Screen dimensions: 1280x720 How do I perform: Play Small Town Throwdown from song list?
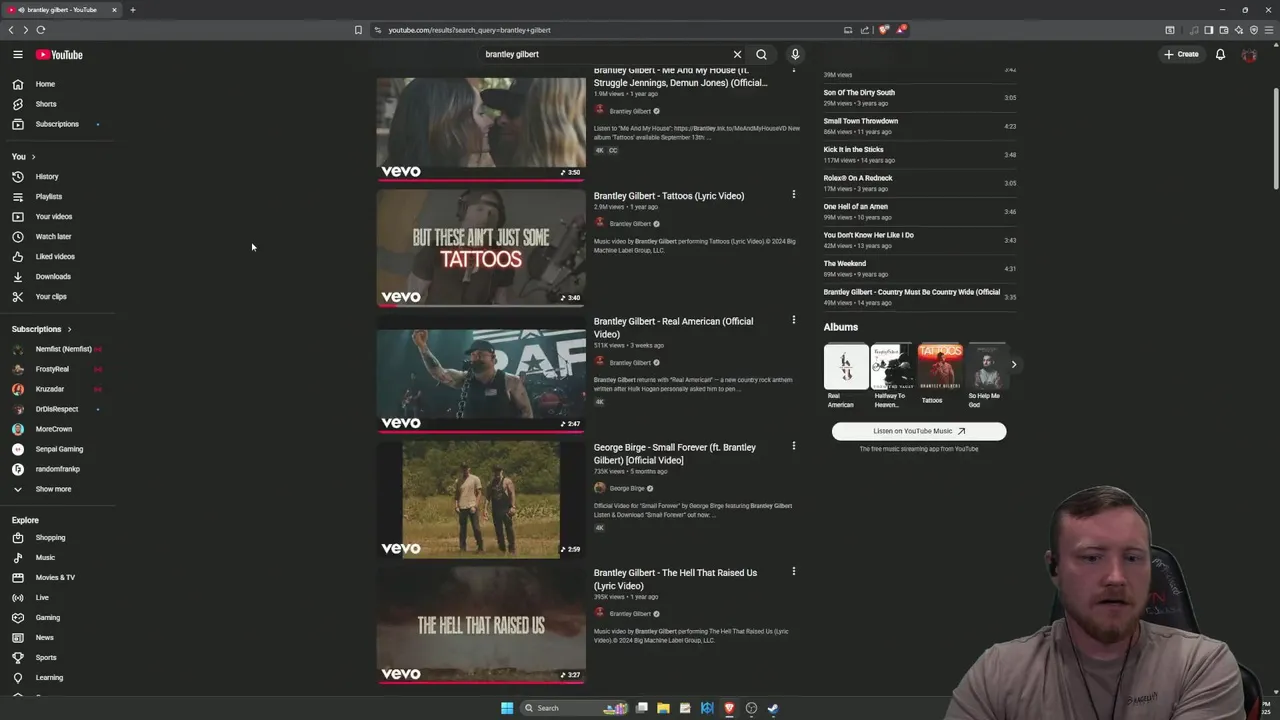861,121
